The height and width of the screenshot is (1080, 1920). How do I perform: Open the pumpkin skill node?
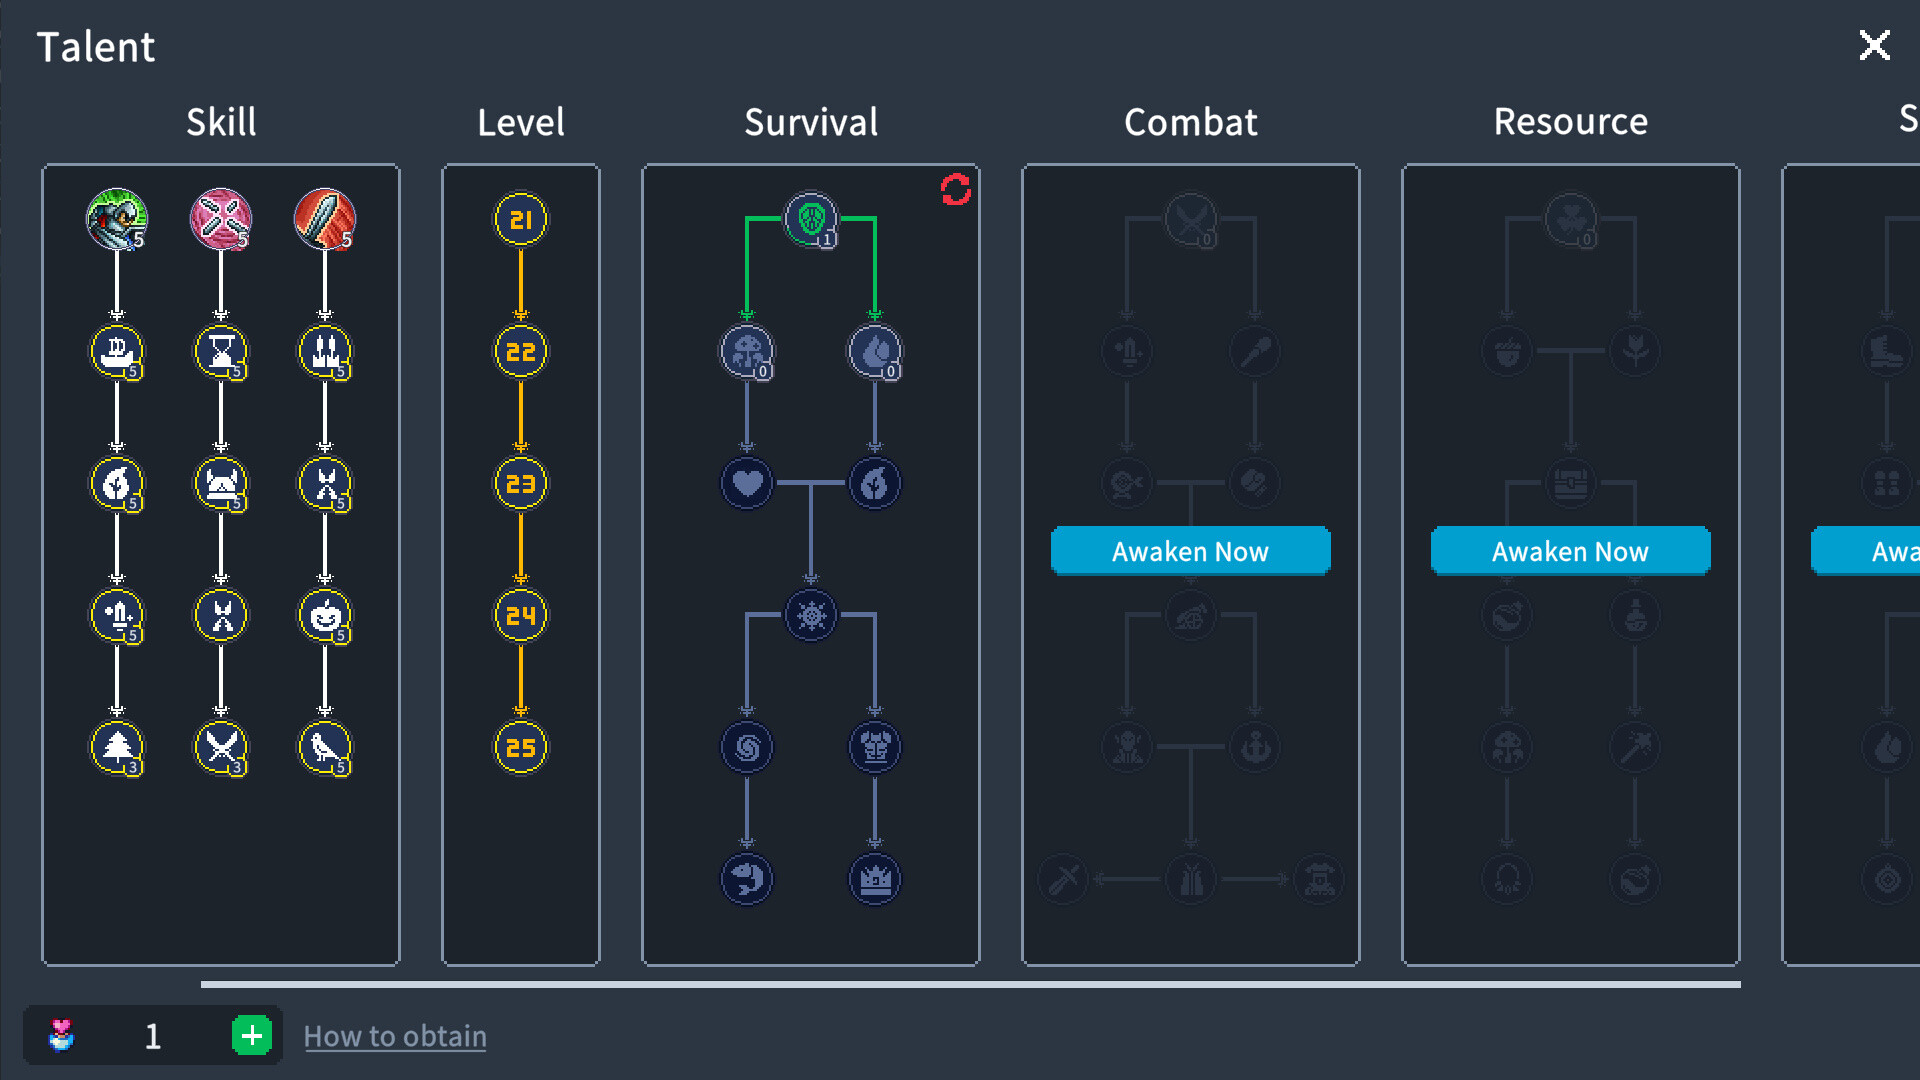pyautogui.click(x=325, y=616)
